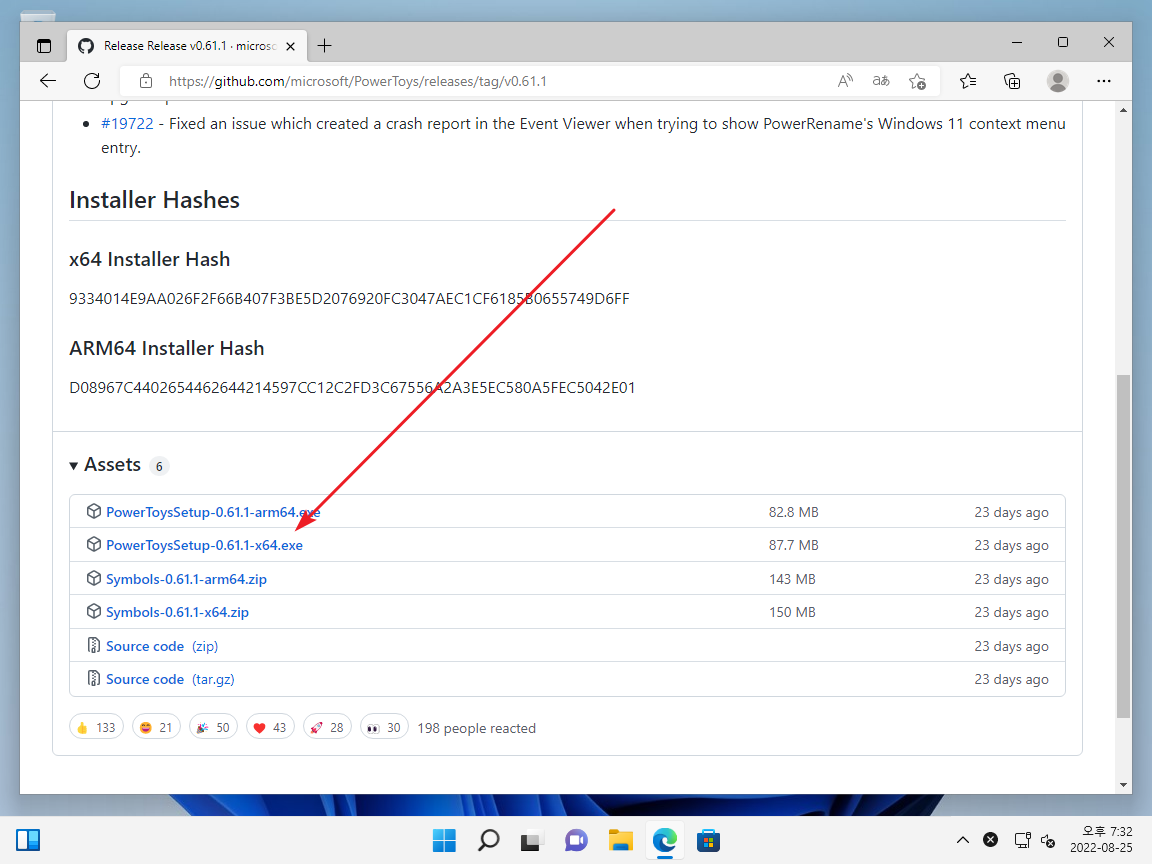Click the scrollbar up arrow
Image resolution: width=1152 pixels, height=864 pixels.
click(1123, 110)
